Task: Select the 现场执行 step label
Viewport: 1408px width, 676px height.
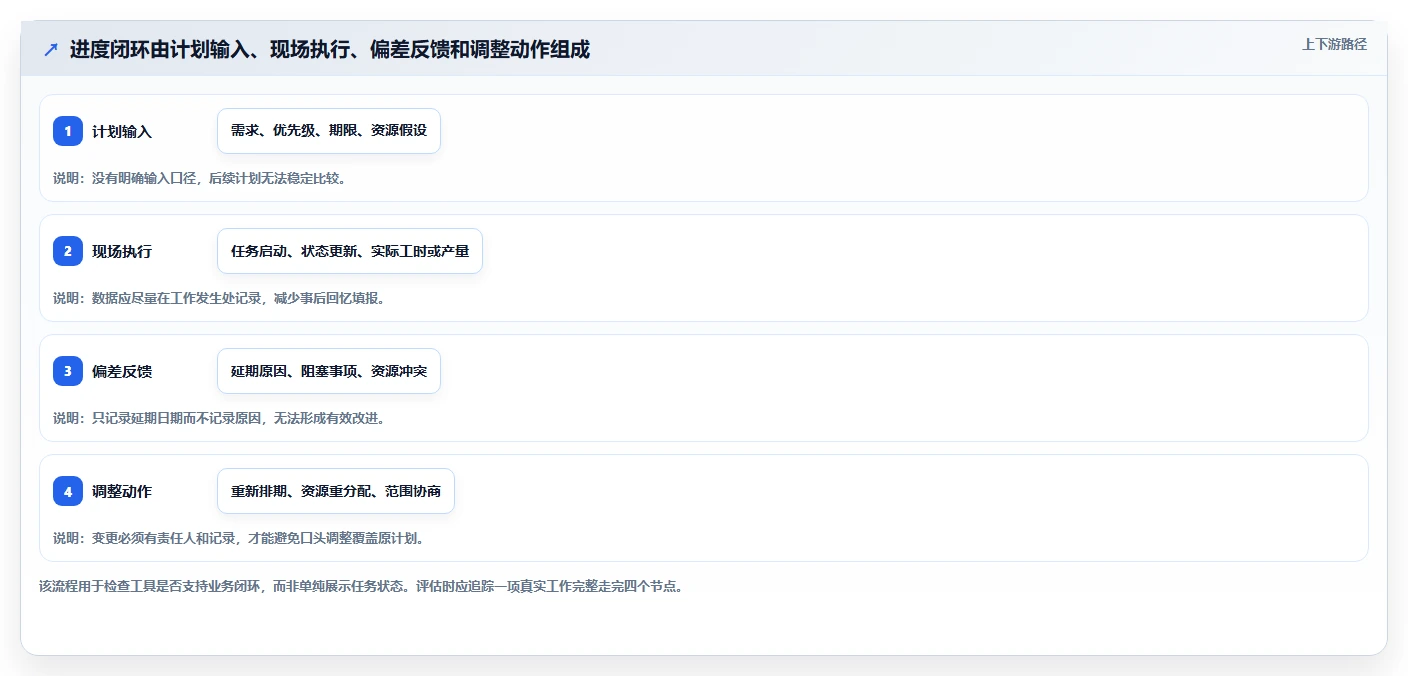Action: click(x=122, y=251)
